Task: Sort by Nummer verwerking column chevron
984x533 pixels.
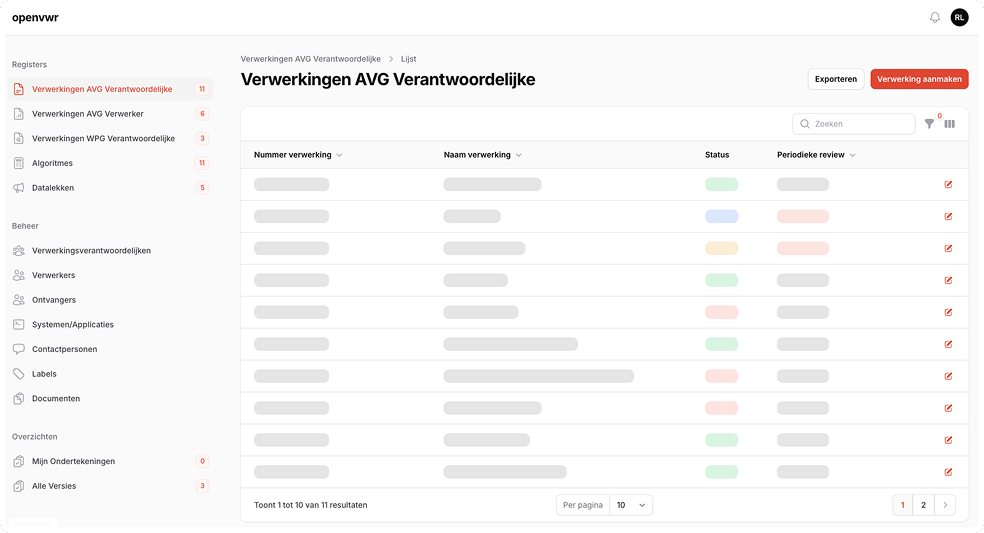Action: [340, 155]
